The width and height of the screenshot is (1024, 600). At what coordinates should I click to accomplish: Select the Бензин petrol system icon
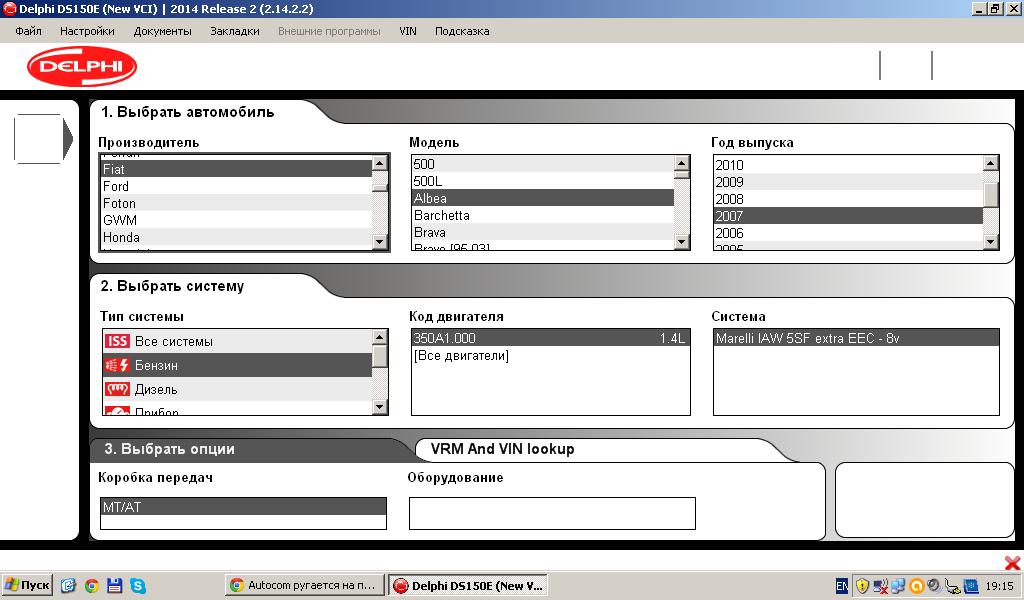(x=118, y=365)
